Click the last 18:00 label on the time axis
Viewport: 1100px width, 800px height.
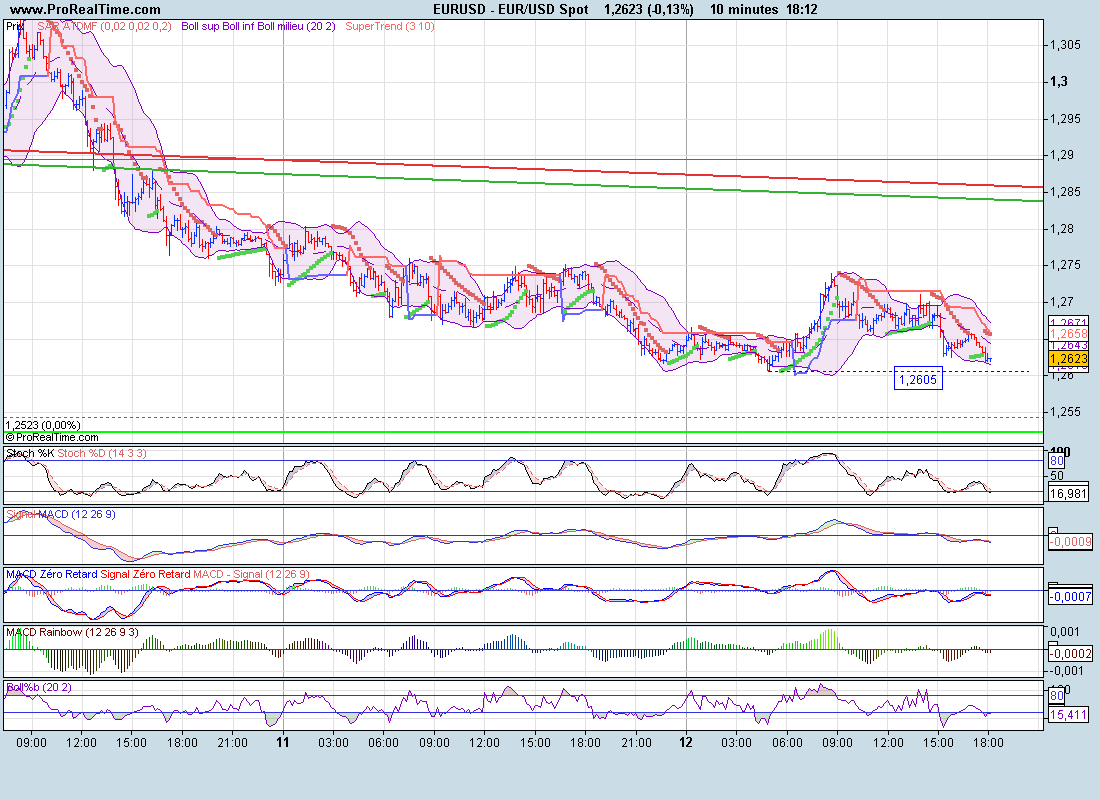click(x=988, y=742)
